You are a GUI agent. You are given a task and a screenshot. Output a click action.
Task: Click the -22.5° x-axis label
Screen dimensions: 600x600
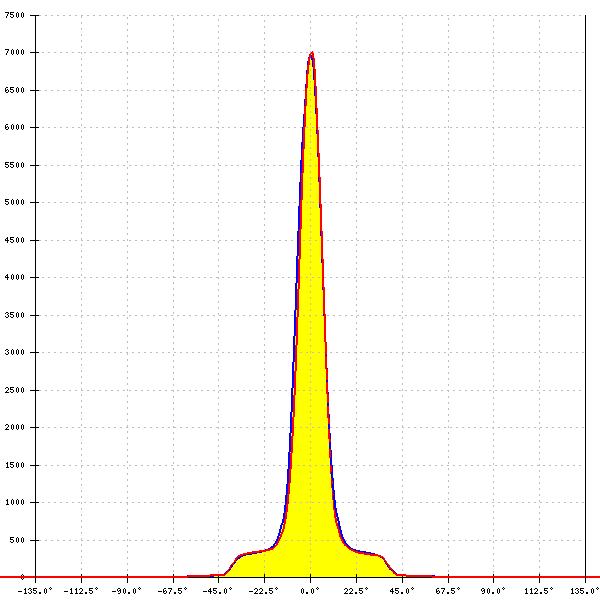pyautogui.click(x=264, y=591)
